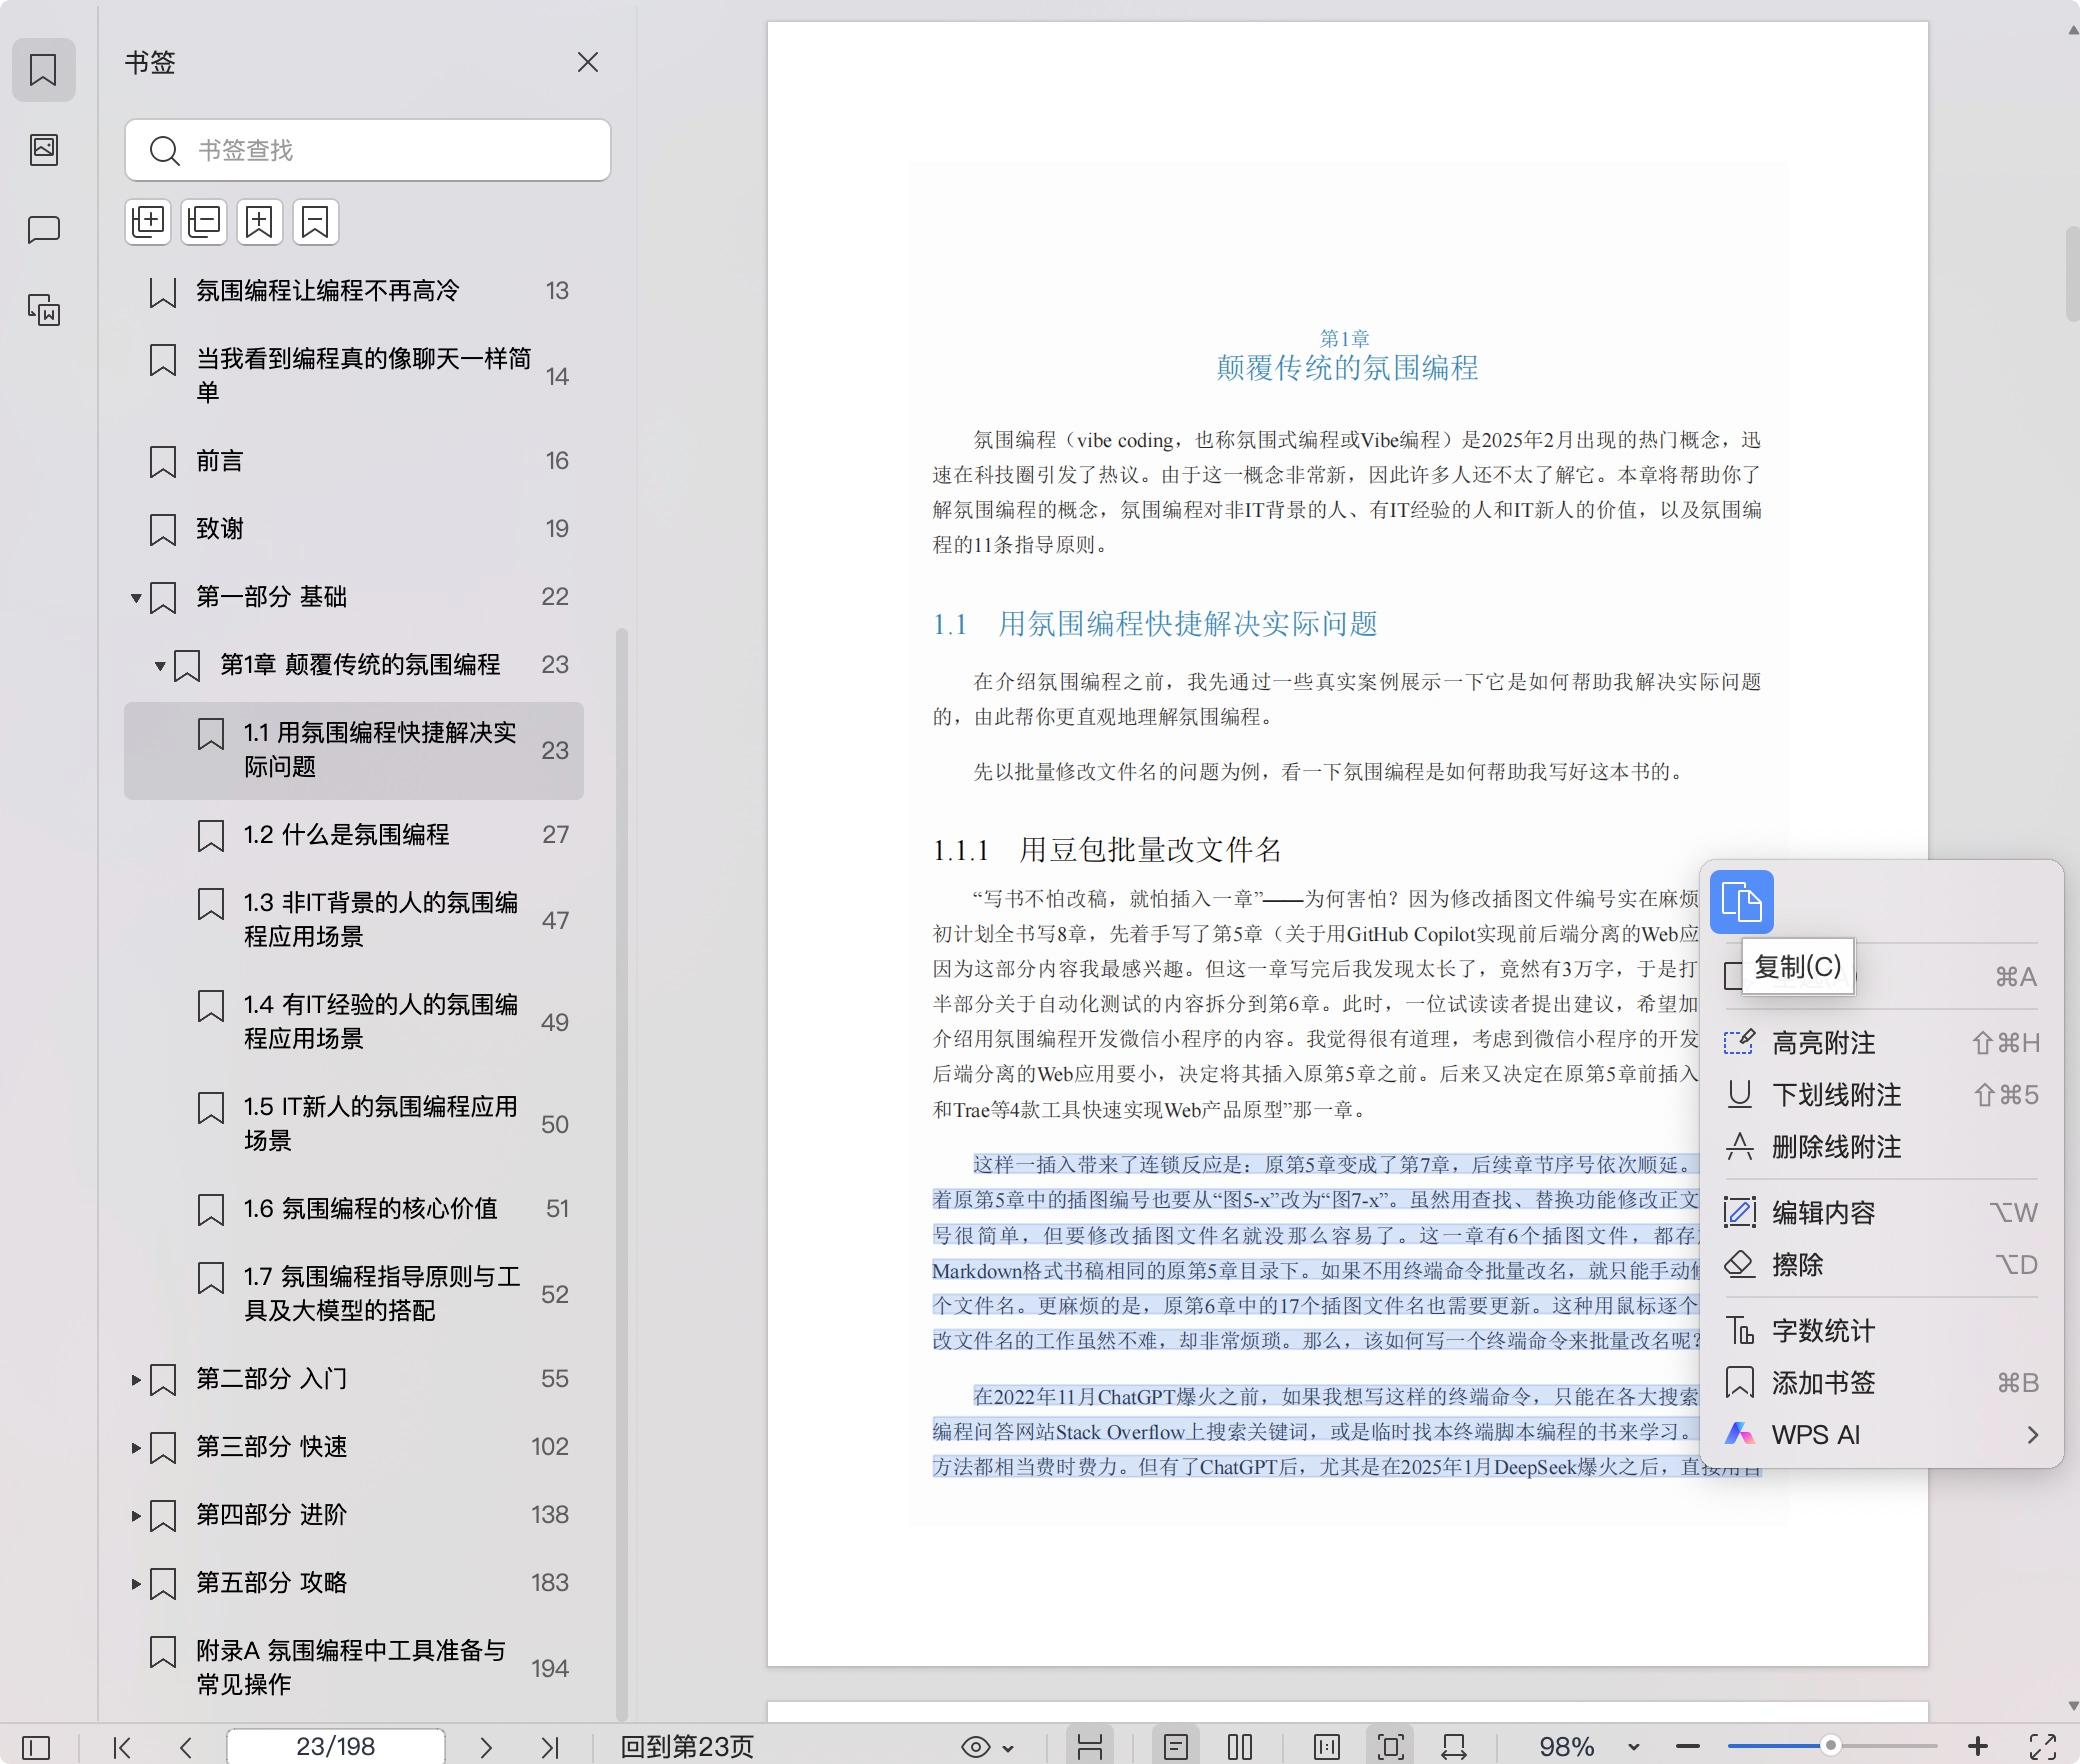Toggle the two-page view mode
Screen dimensions: 2080x1764
[x=1239, y=1746]
